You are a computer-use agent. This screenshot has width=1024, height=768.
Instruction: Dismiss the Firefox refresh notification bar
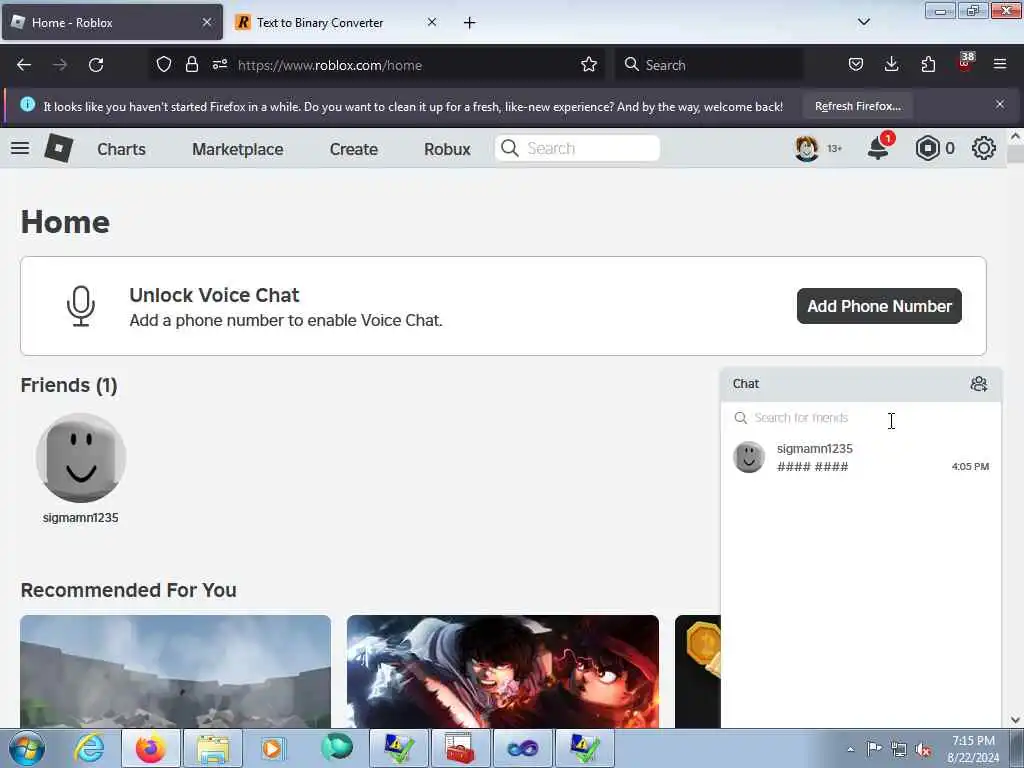click(1000, 104)
